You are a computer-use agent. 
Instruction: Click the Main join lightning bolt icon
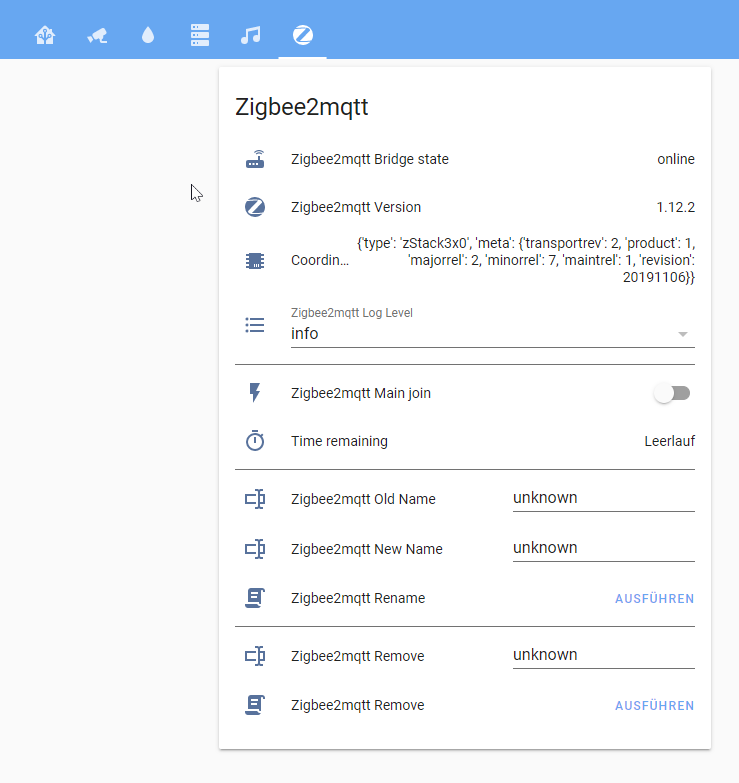pyautogui.click(x=255, y=393)
